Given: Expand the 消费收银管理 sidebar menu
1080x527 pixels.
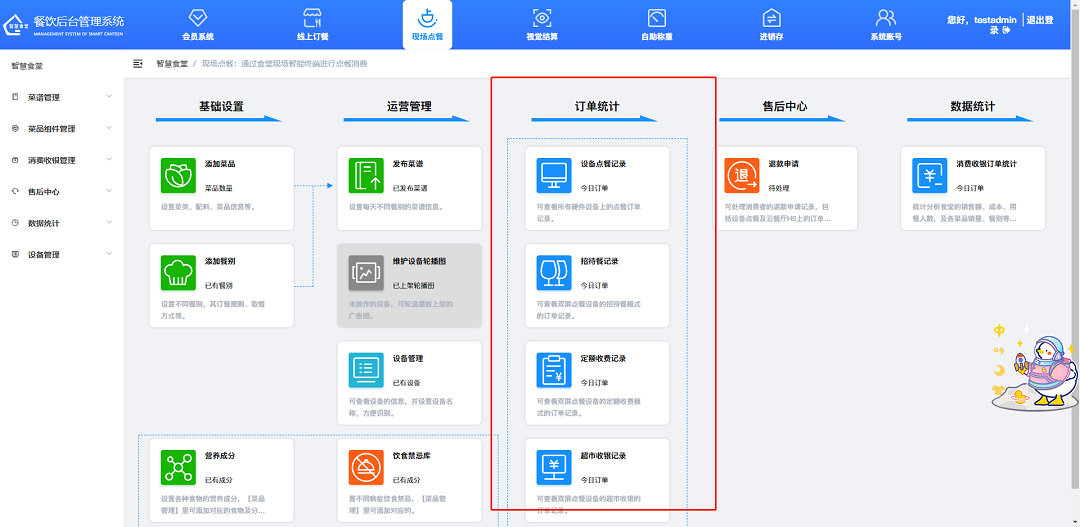Looking at the screenshot, I should [60, 160].
